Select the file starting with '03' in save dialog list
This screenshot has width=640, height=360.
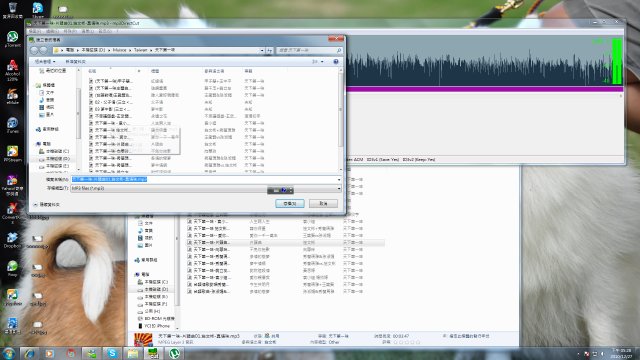[110, 109]
